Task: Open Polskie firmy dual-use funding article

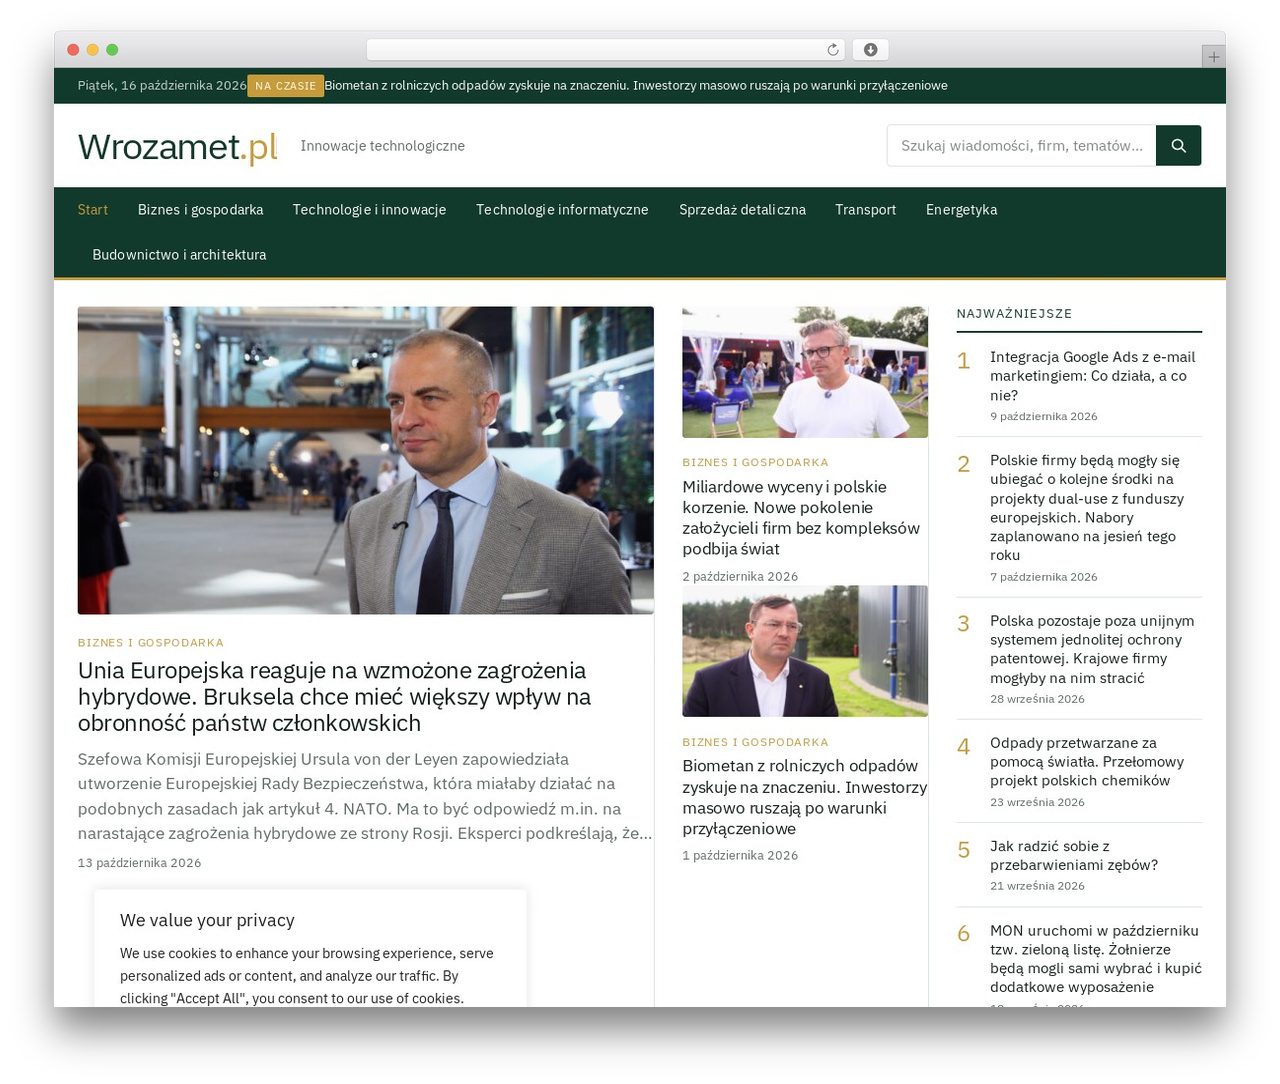Action: 1087,508
